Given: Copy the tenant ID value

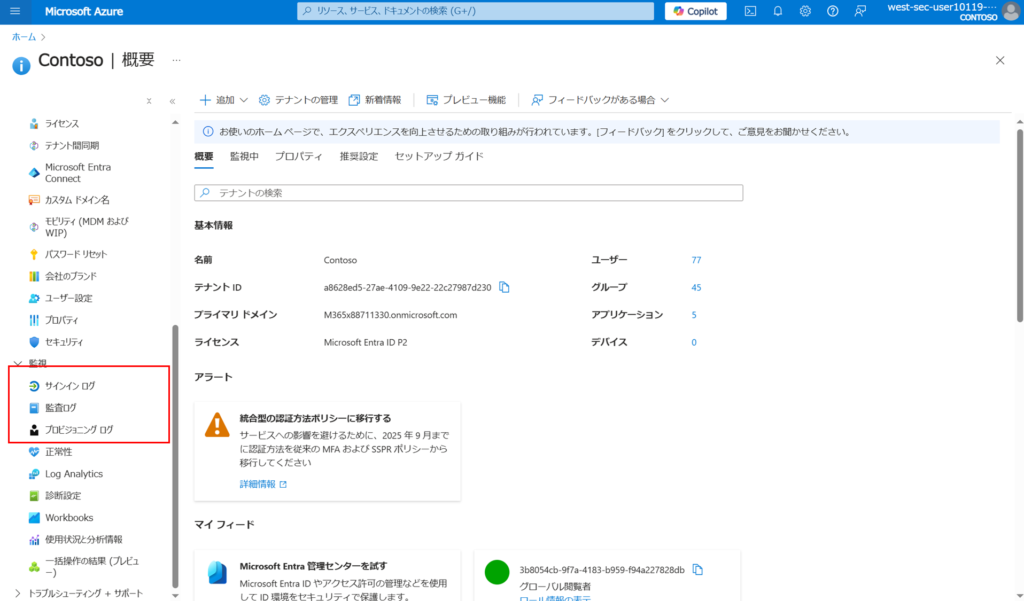Looking at the screenshot, I should (504, 287).
